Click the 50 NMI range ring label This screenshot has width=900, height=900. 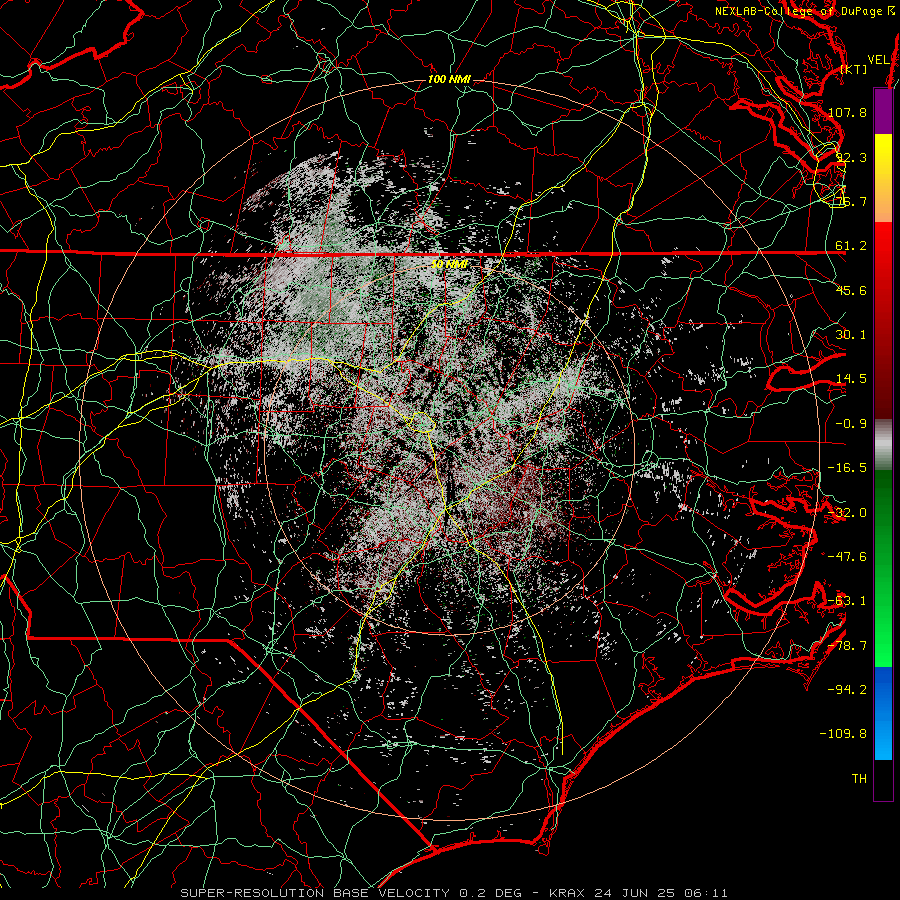click(449, 264)
